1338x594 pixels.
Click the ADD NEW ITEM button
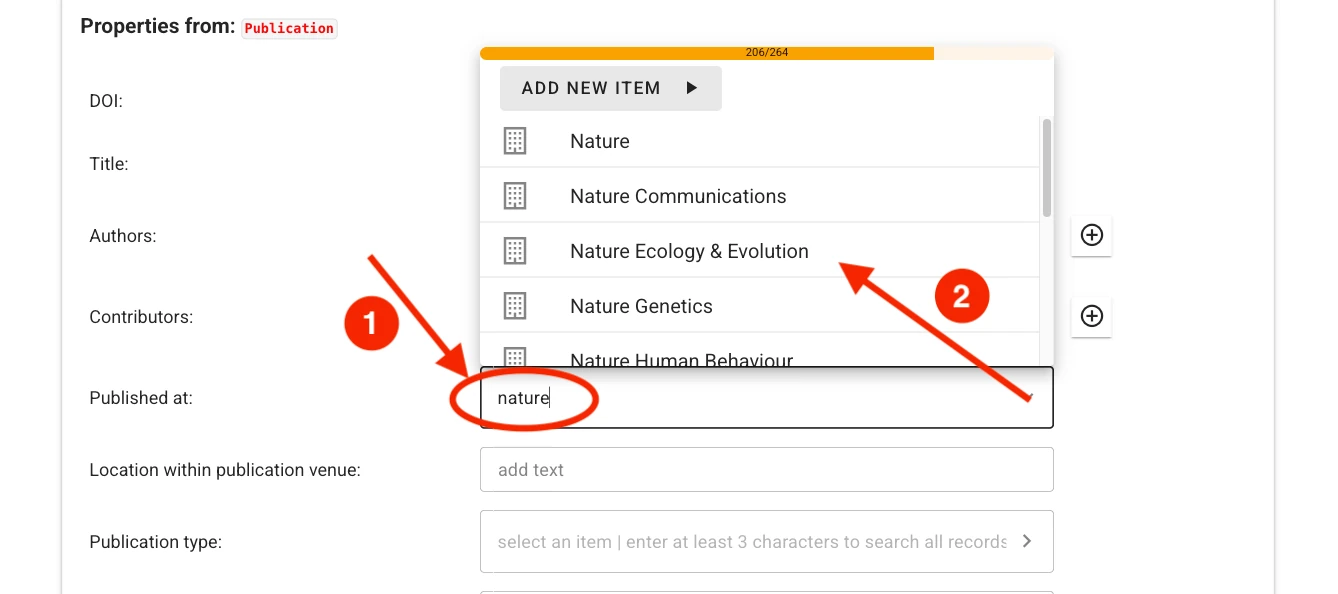[610, 88]
